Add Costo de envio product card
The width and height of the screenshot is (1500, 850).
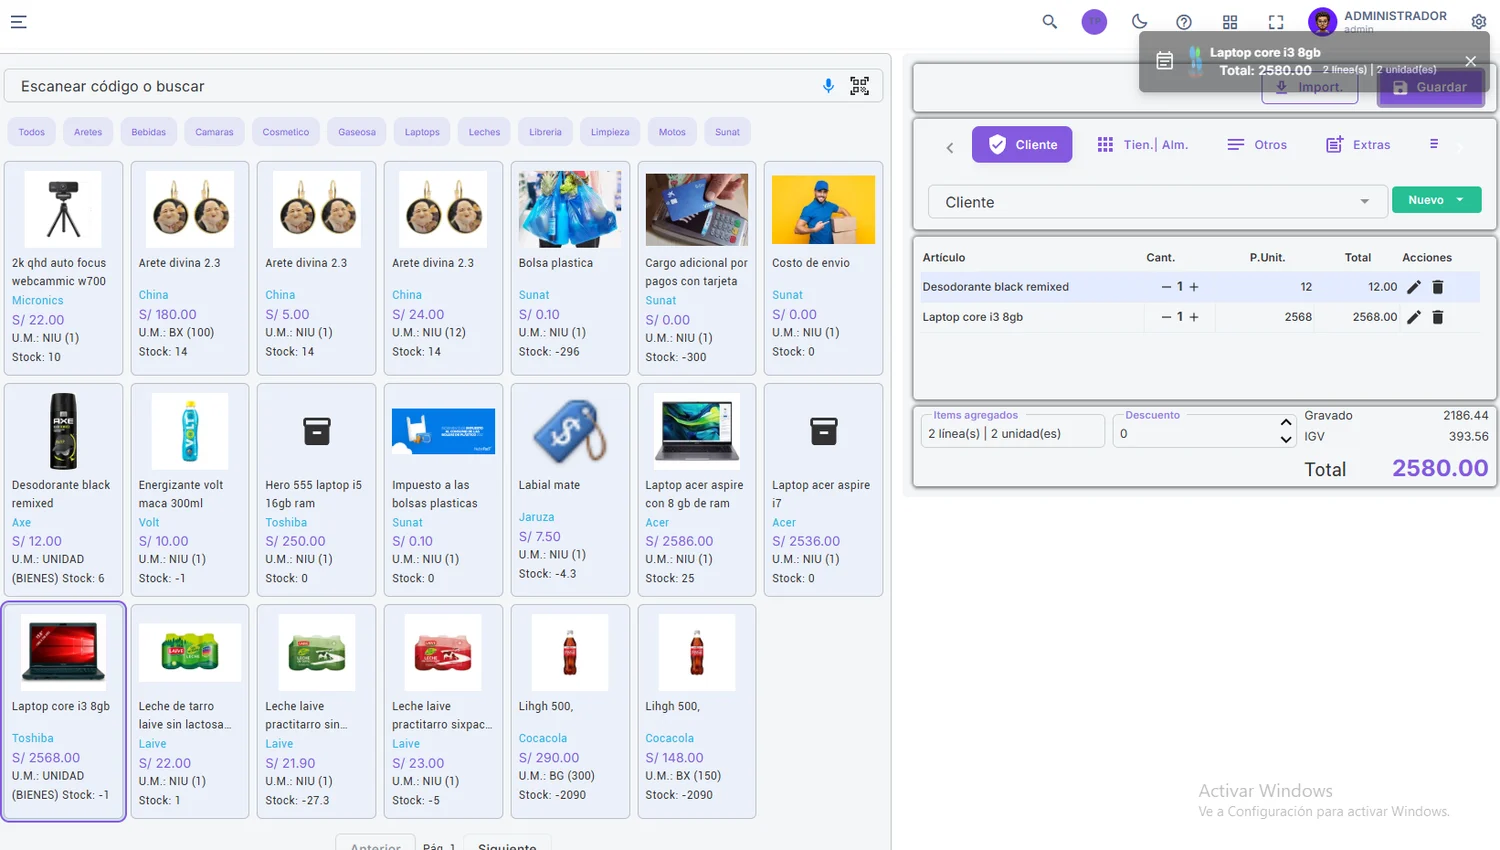pos(823,268)
